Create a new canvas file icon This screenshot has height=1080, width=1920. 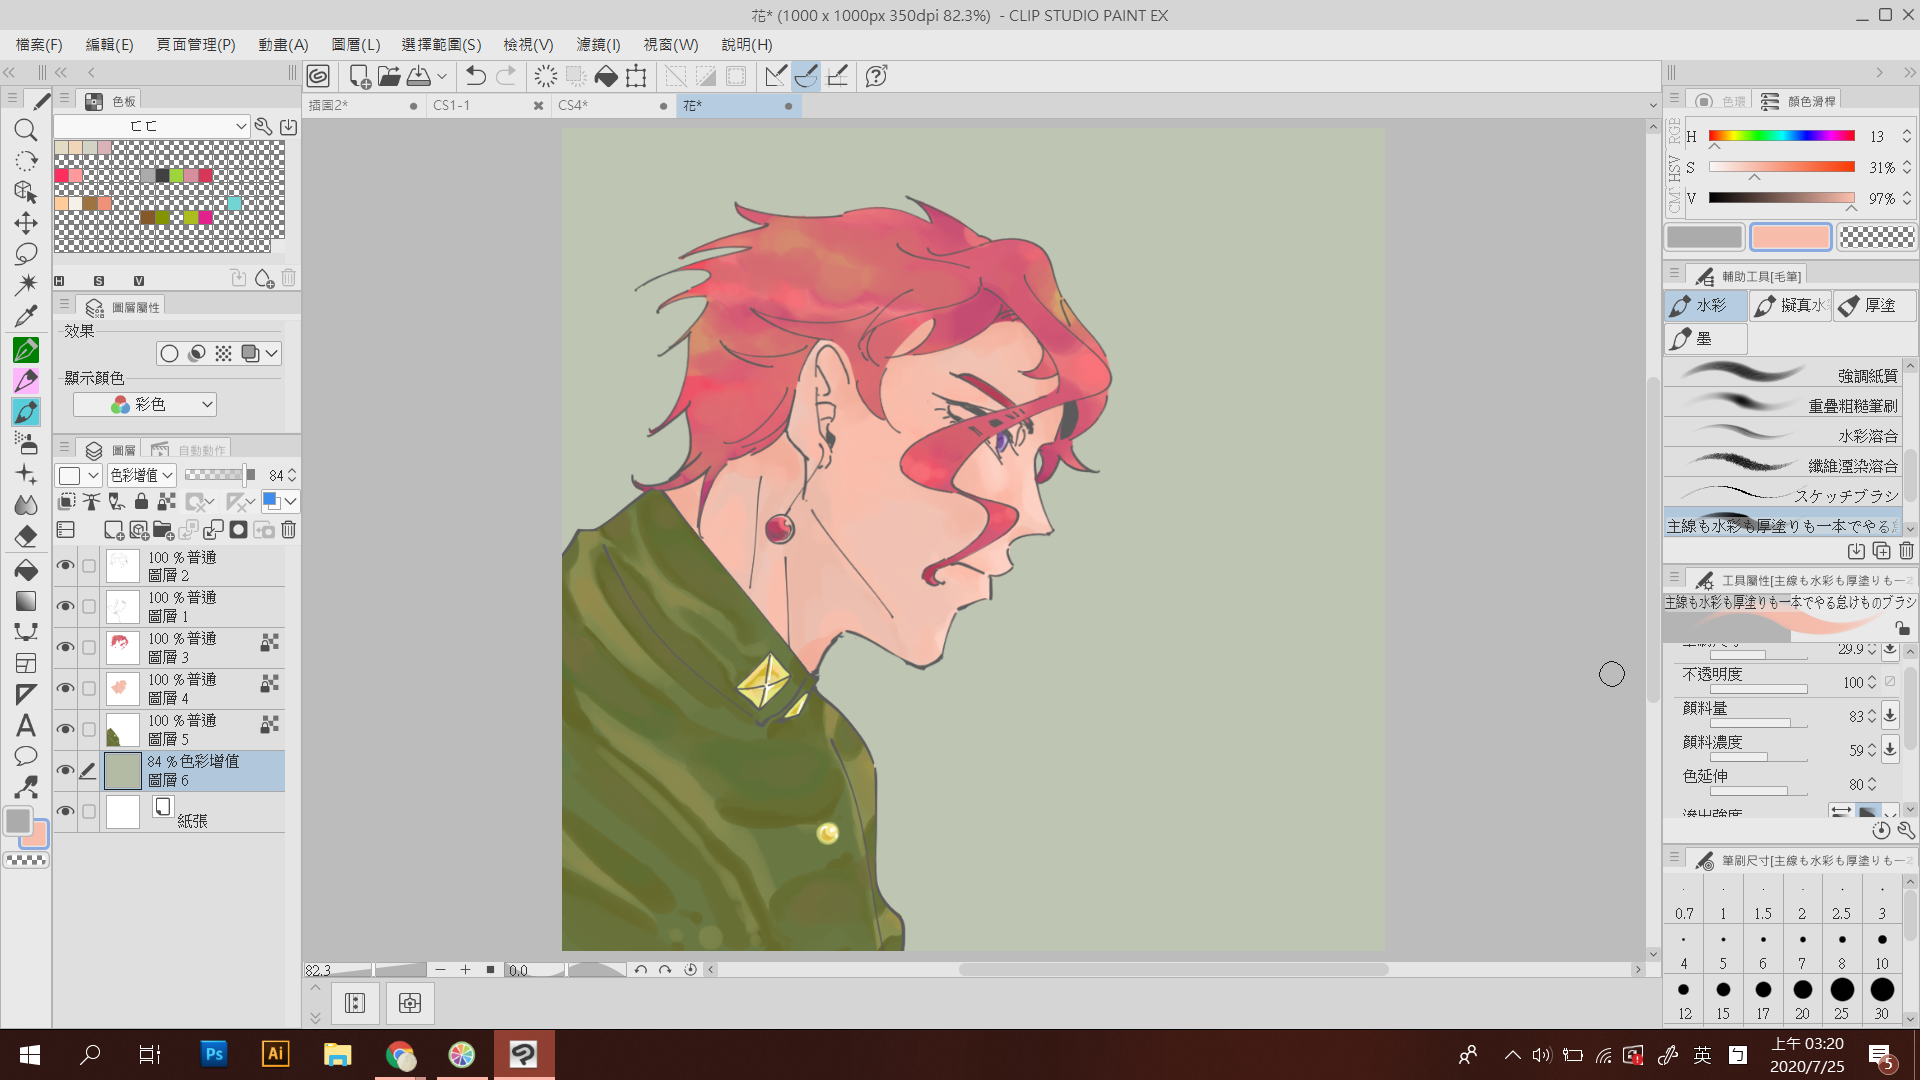(359, 76)
